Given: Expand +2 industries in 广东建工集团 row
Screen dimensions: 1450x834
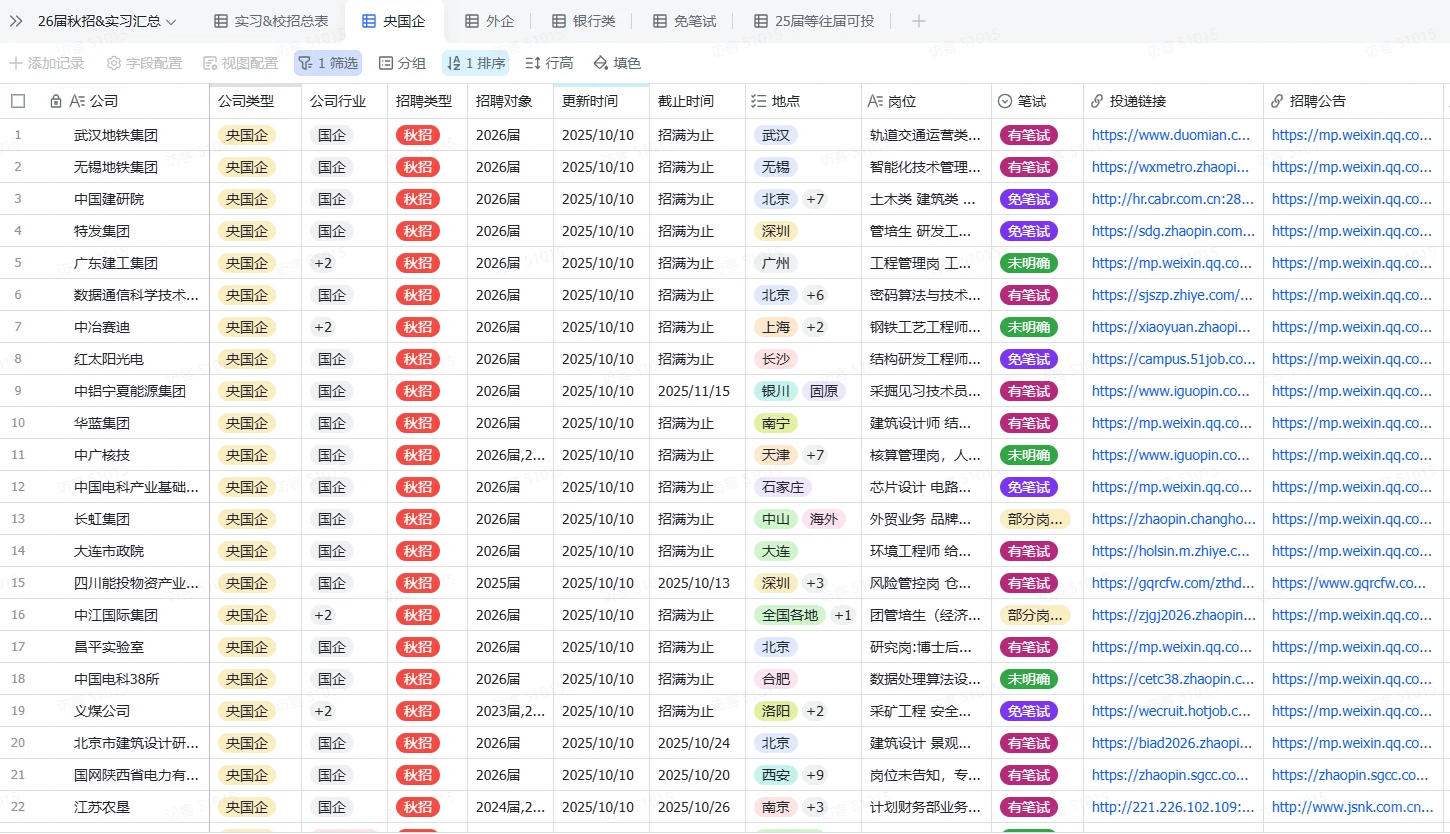Looking at the screenshot, I should click(323, 263).
